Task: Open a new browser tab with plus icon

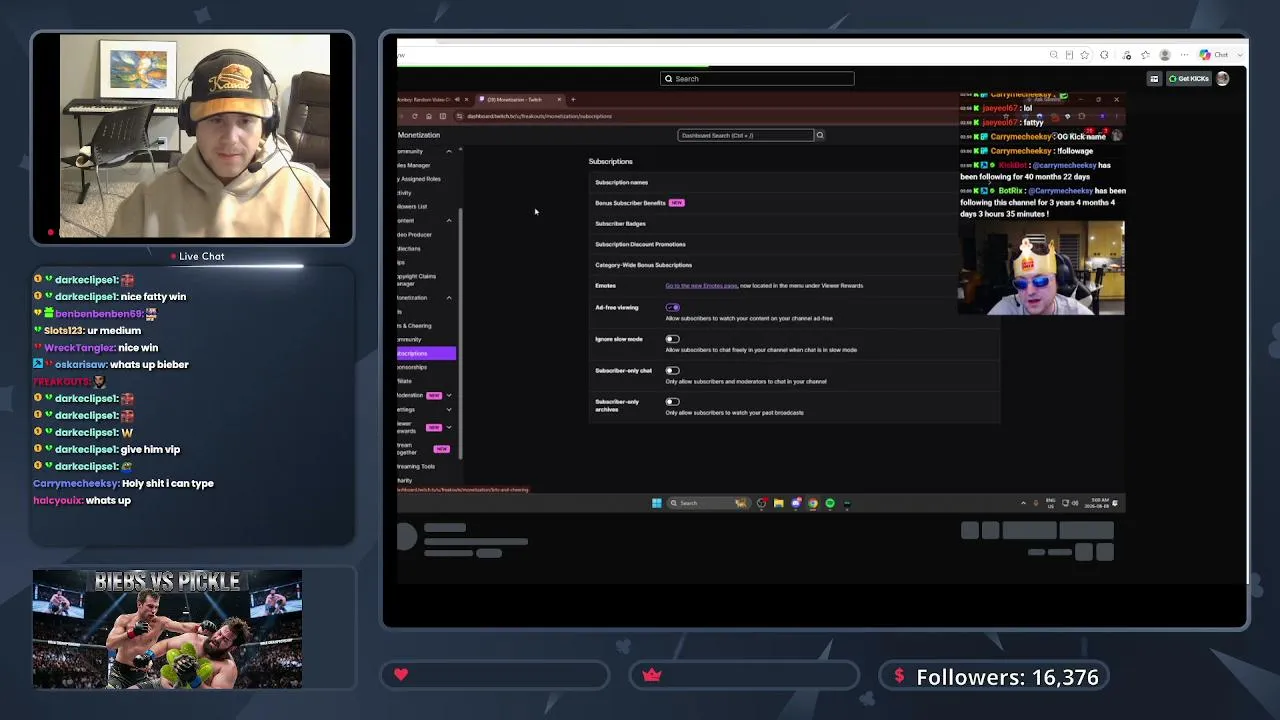Action: (573, 99)
